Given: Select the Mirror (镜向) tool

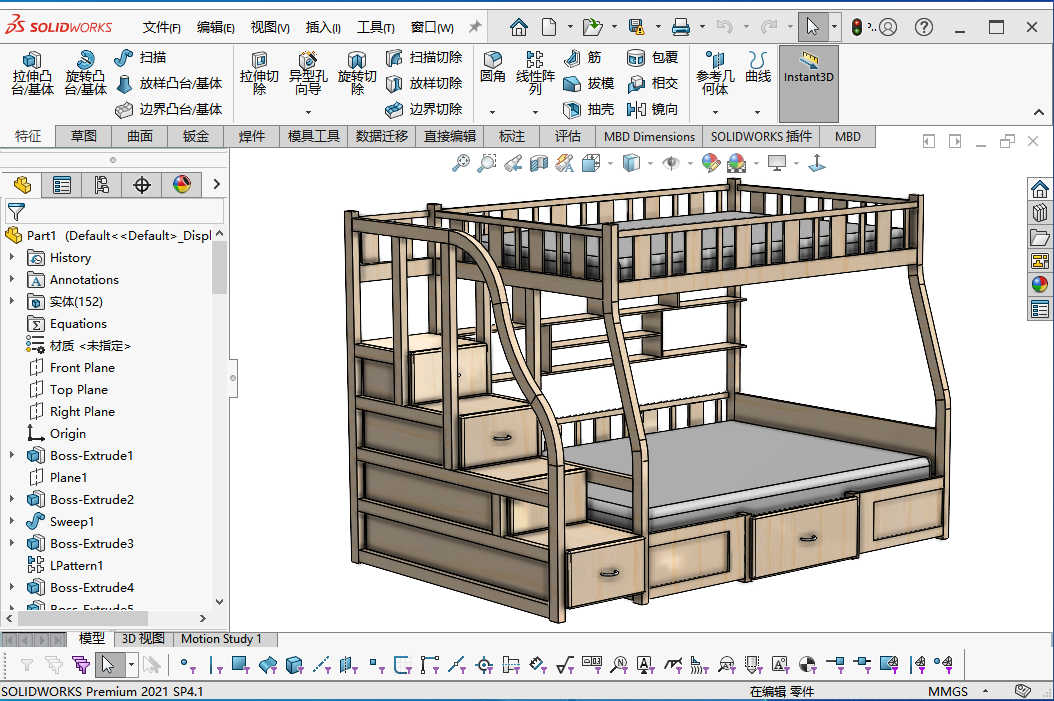Looking at the screenshot, I should click(x=652, y=109).
